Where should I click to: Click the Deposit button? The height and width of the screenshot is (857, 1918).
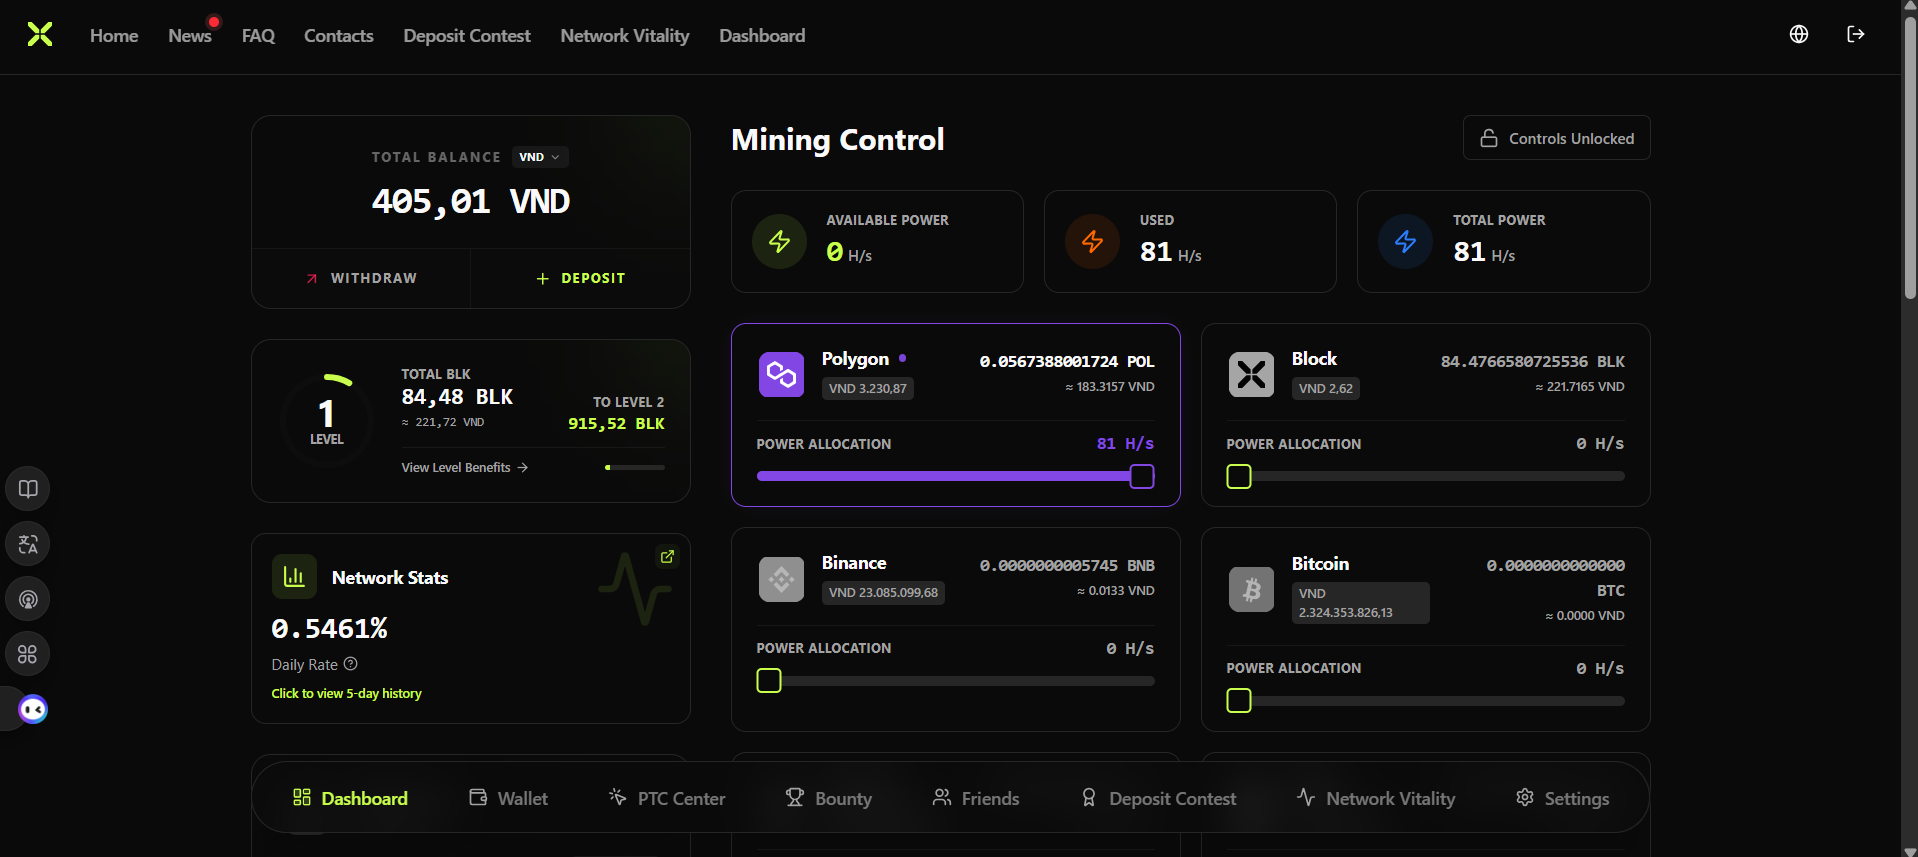580,278
